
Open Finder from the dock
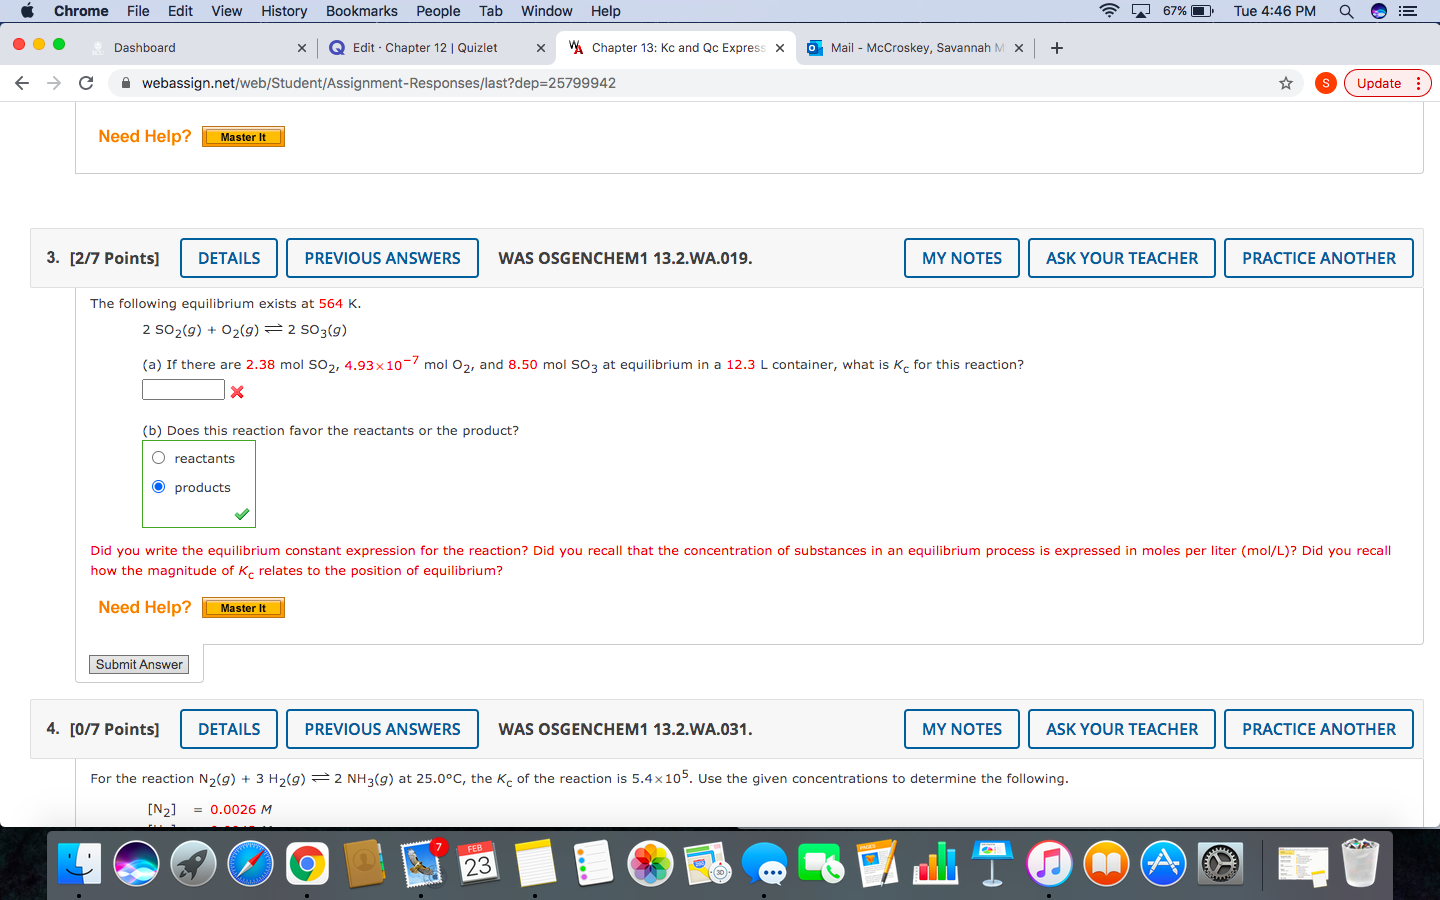point(79,863)
